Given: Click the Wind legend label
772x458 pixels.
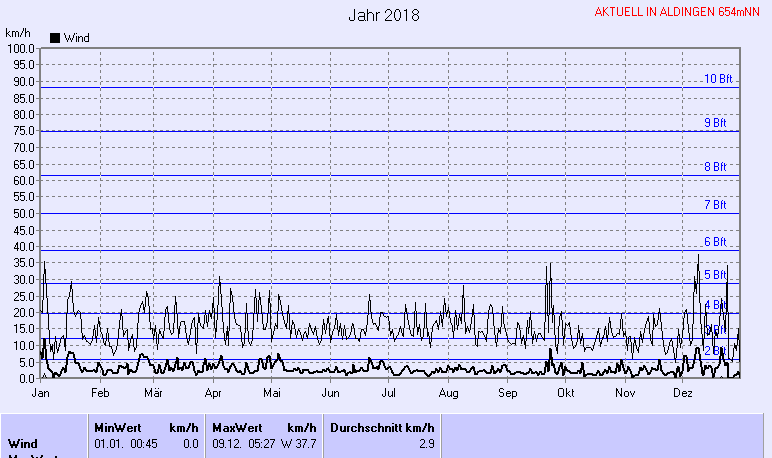Looking at the screenshot, I should (x=76, y=38).
